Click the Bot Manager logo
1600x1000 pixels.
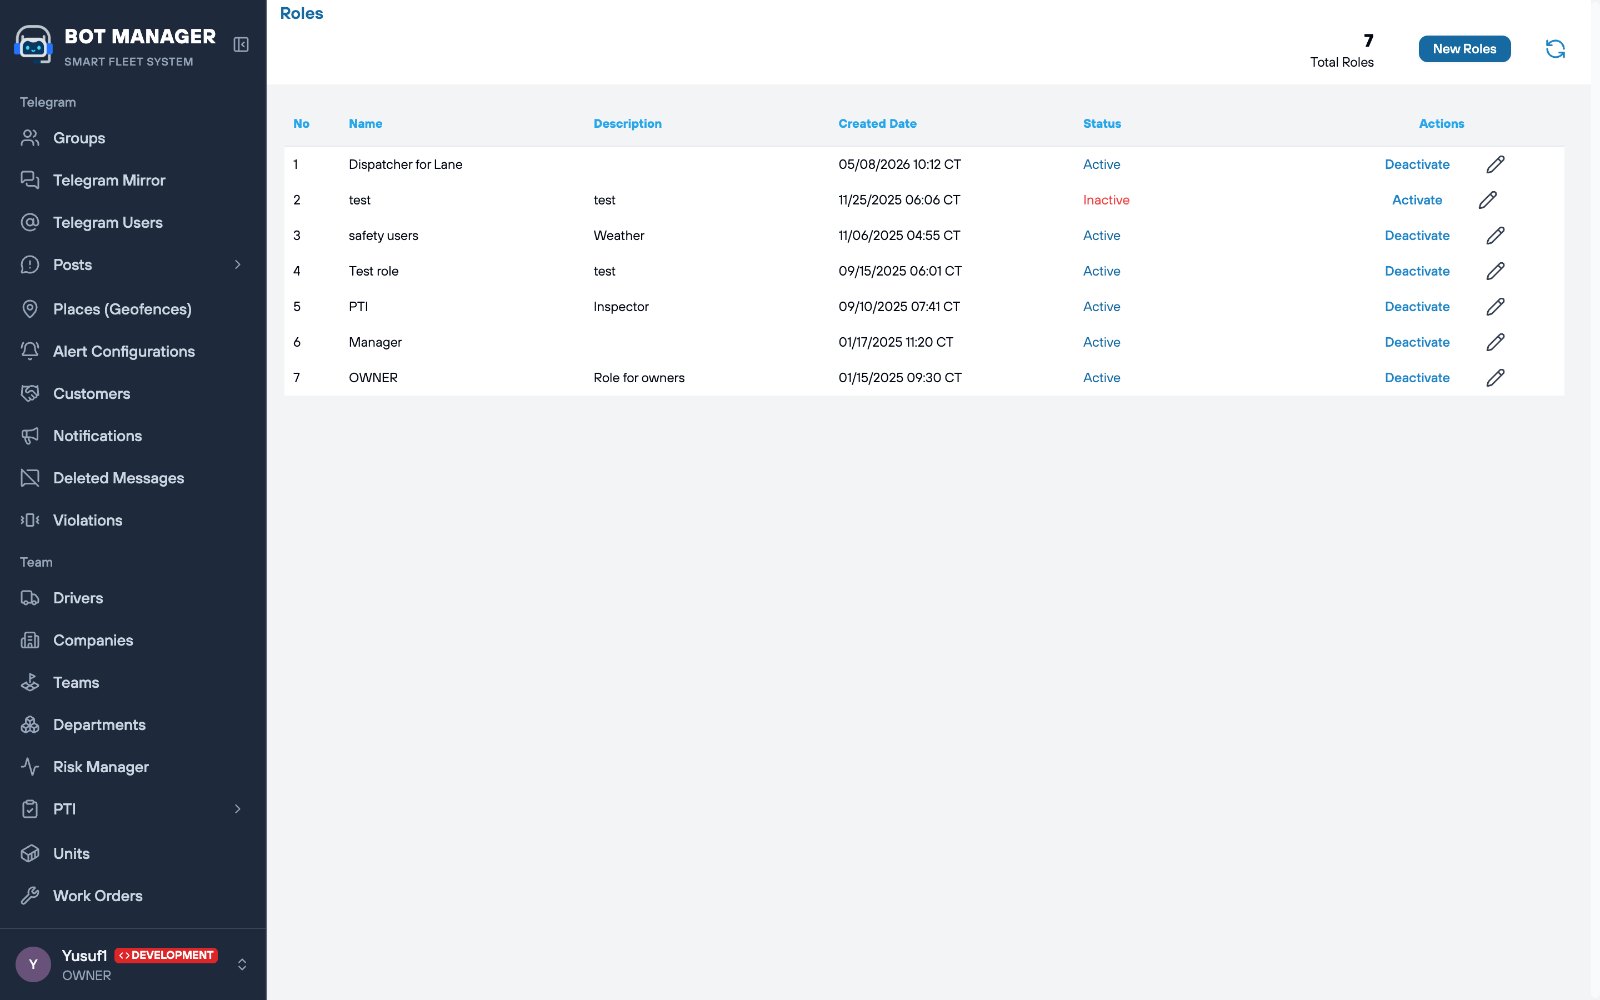[x=33, y=45]
